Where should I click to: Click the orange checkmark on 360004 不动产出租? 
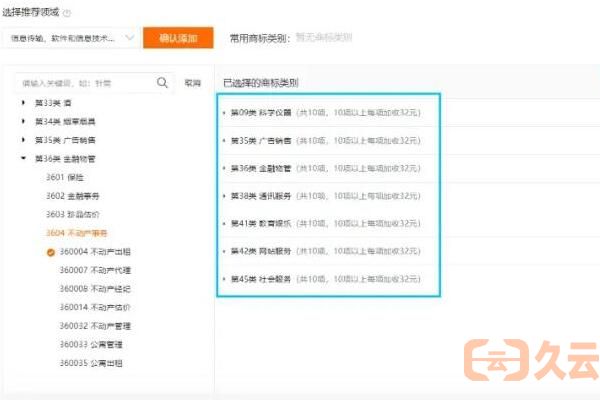[51, 251]
